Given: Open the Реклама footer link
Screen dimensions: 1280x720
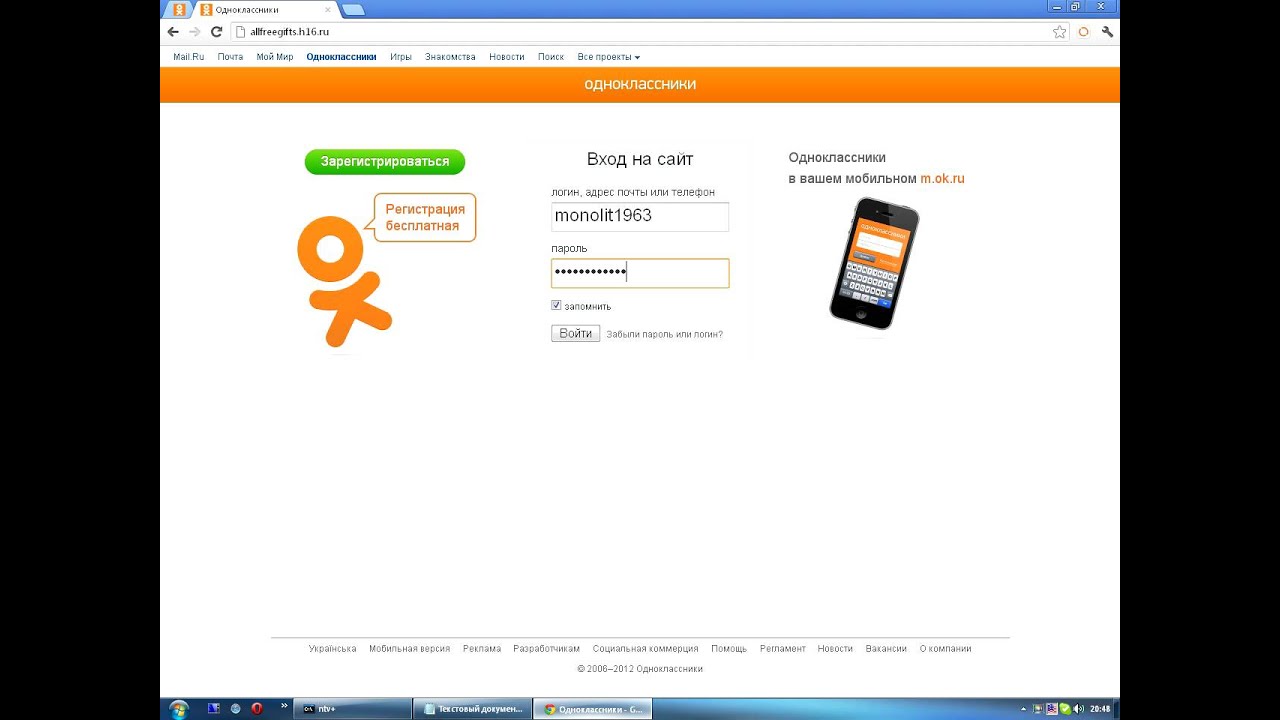Looking at the screenshot, I should (x=482, y=649).
